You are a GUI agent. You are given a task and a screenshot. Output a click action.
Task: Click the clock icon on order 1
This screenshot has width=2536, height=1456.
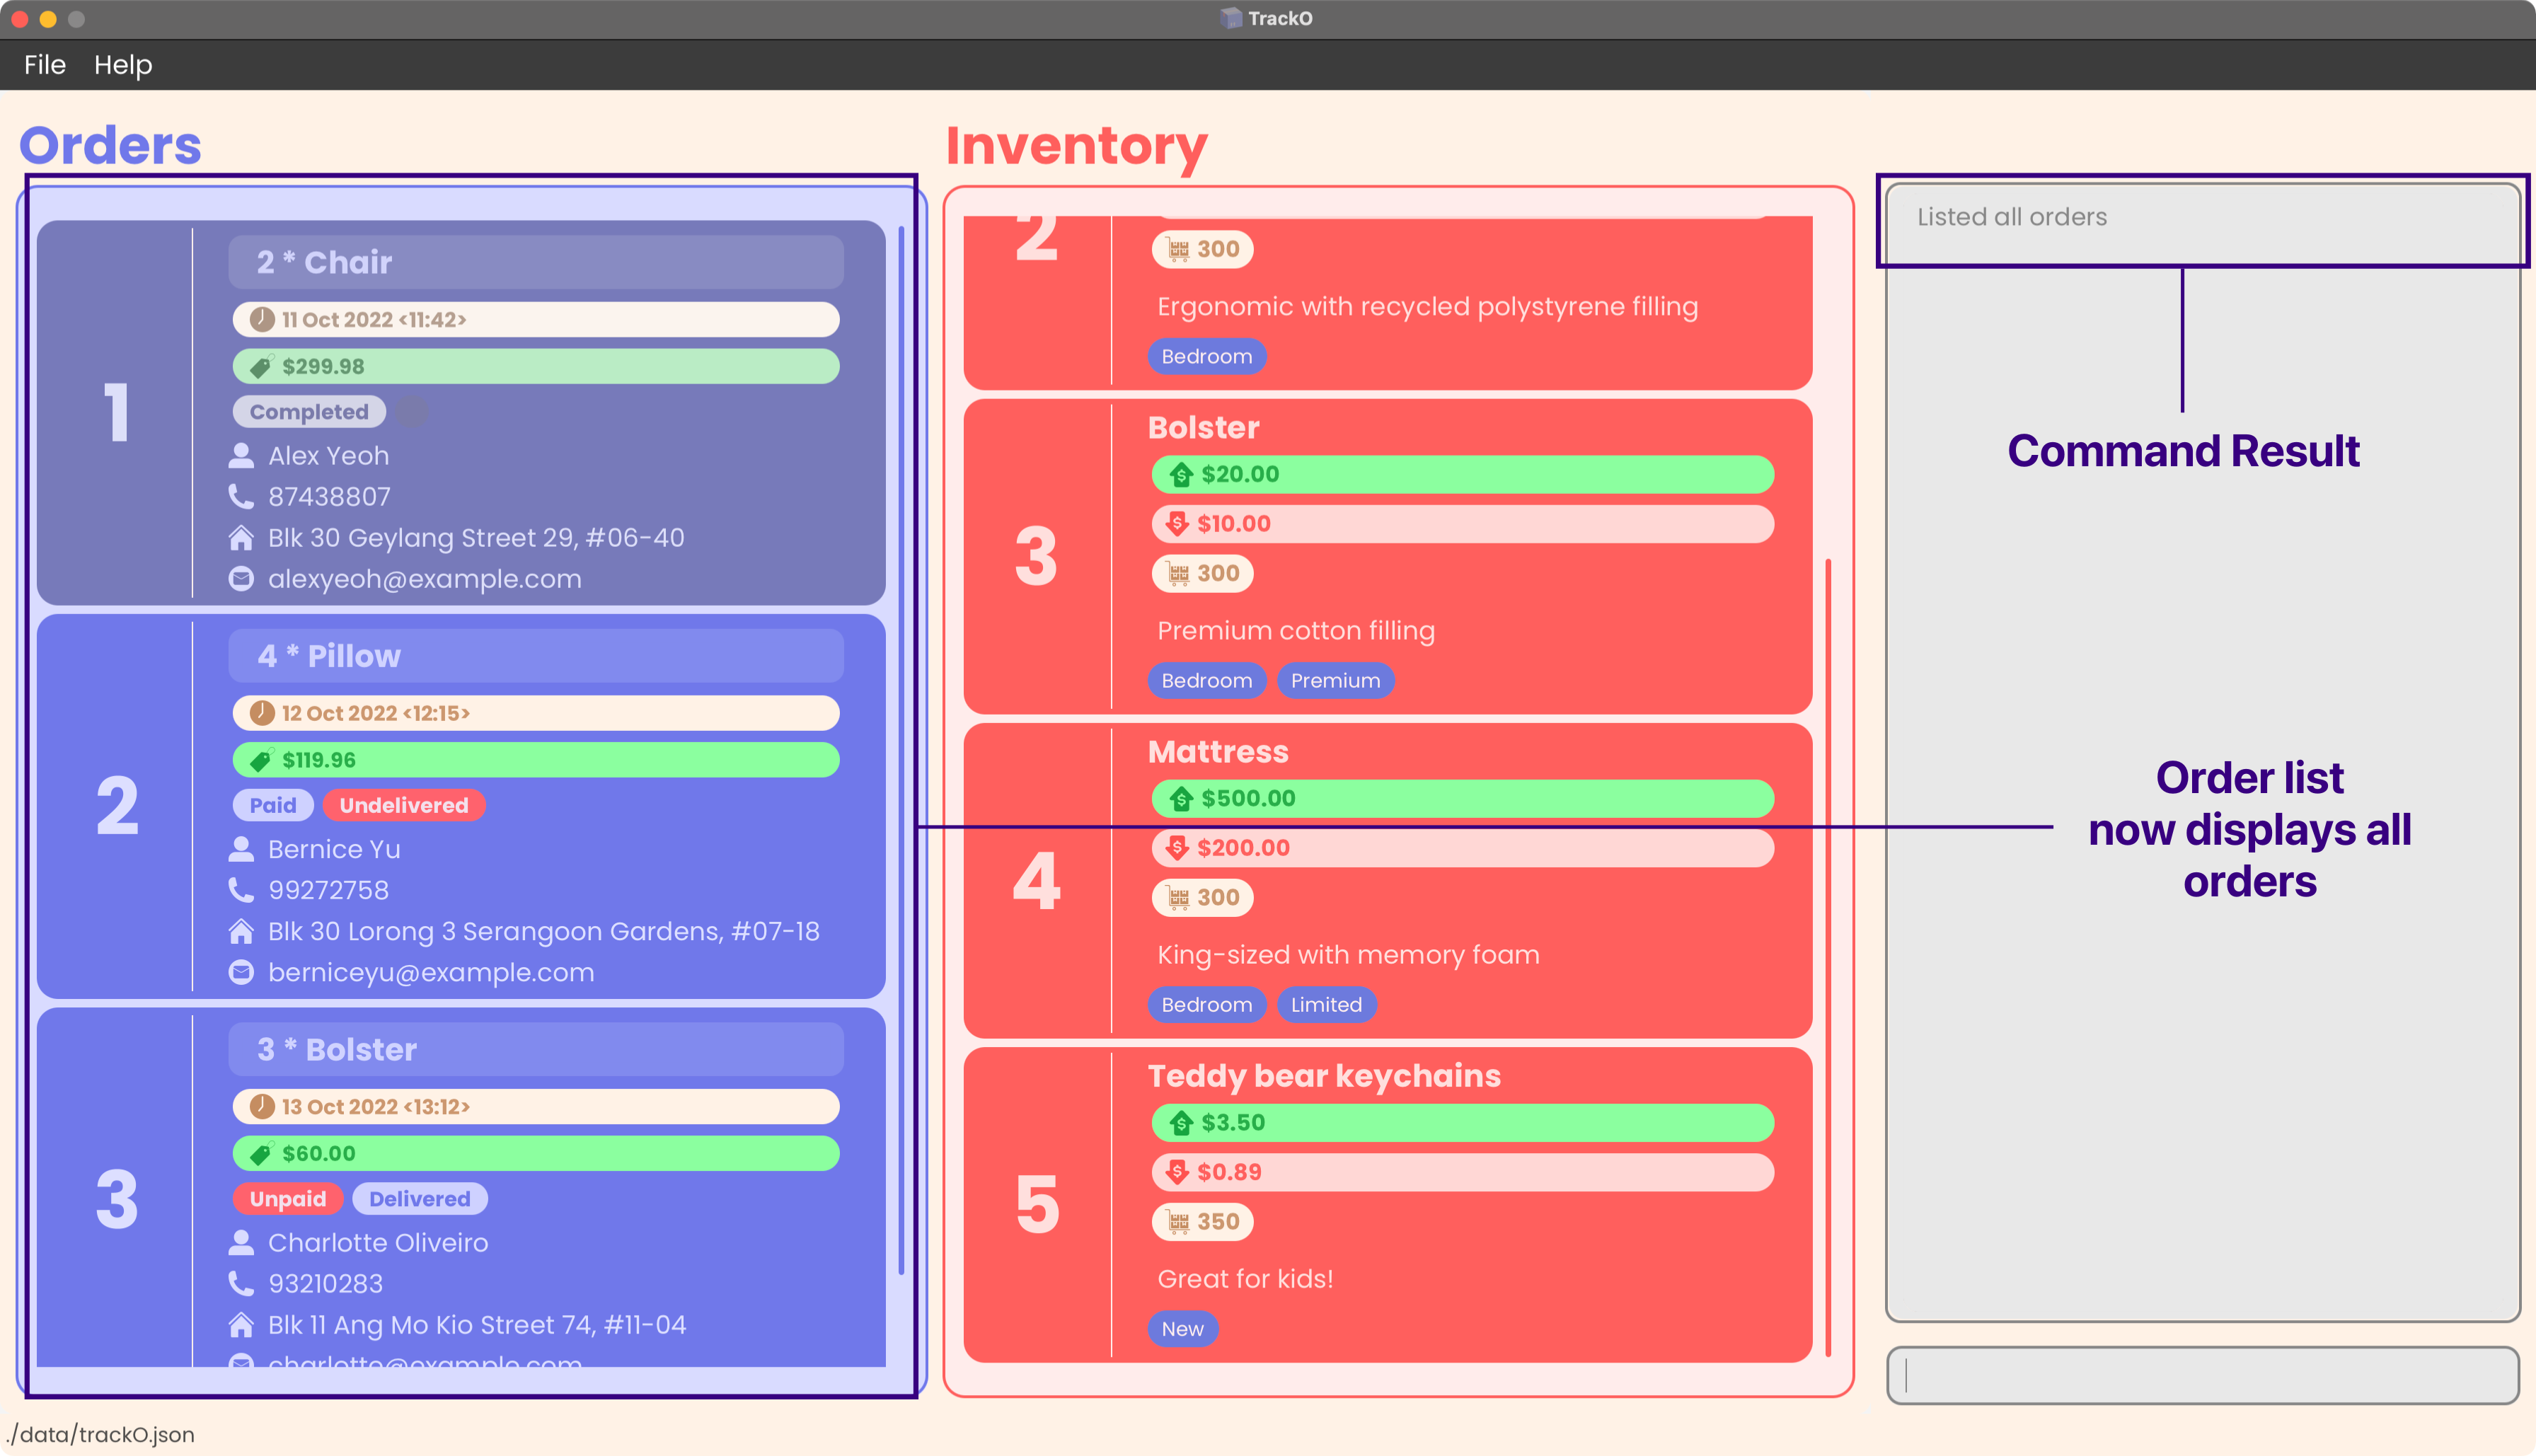point(260,320)
